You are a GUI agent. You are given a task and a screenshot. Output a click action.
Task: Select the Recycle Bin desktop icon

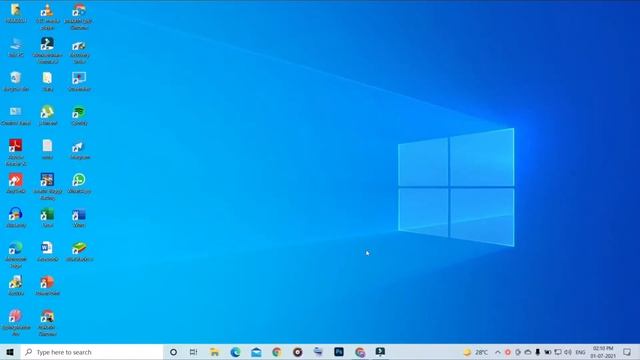pyautogui.click(x=16, y=82)
